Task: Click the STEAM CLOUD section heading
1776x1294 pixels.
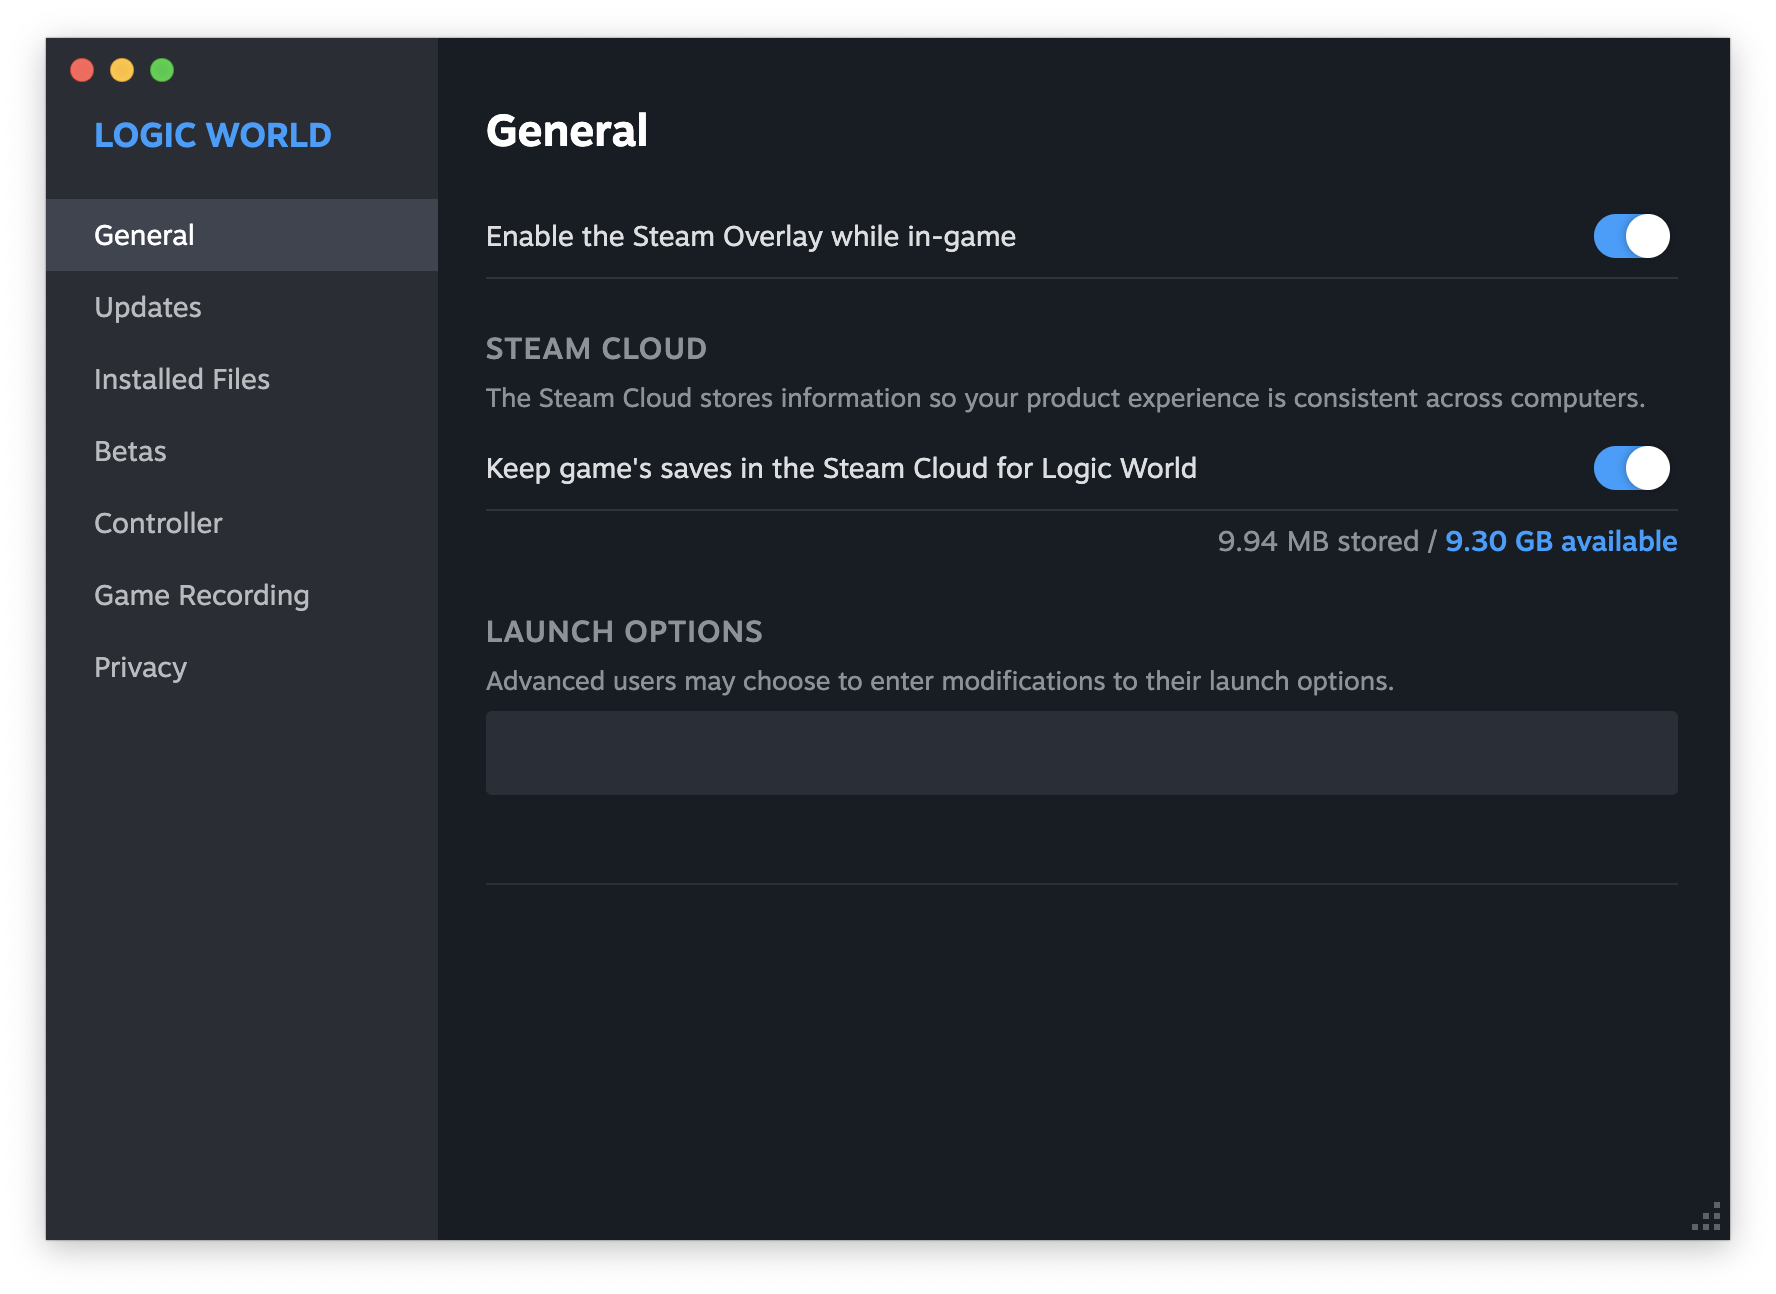Action: 596,349
